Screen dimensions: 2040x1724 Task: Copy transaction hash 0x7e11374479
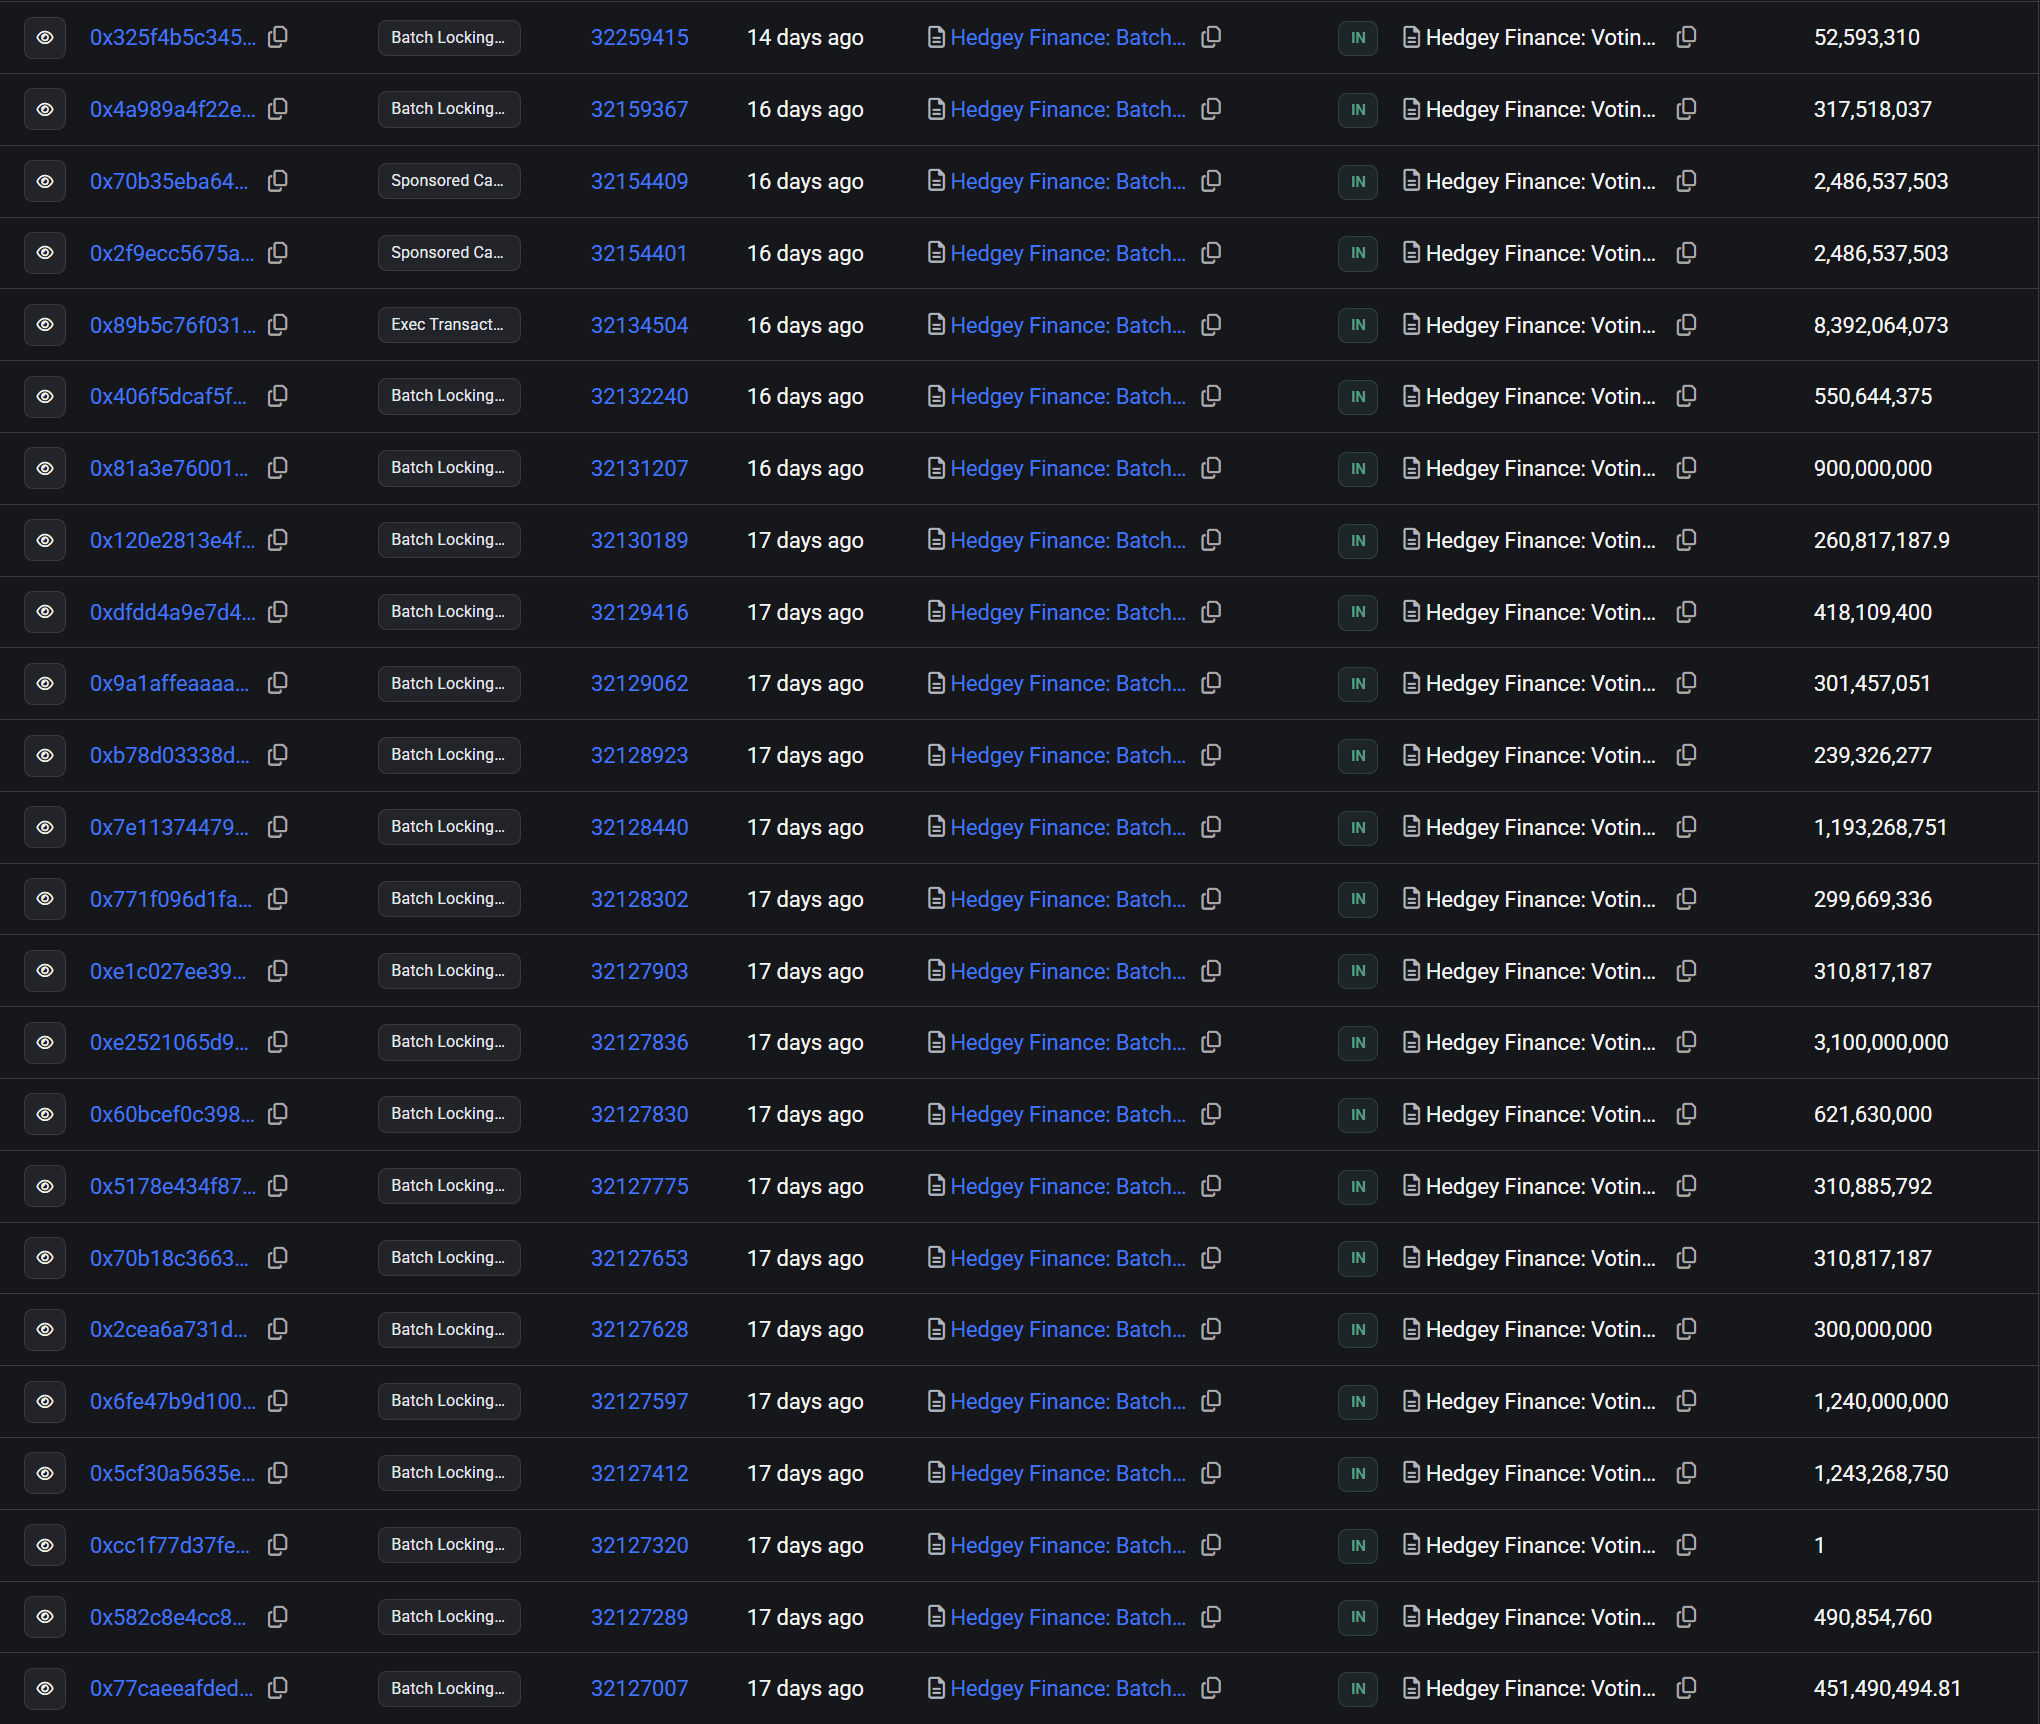278,827
